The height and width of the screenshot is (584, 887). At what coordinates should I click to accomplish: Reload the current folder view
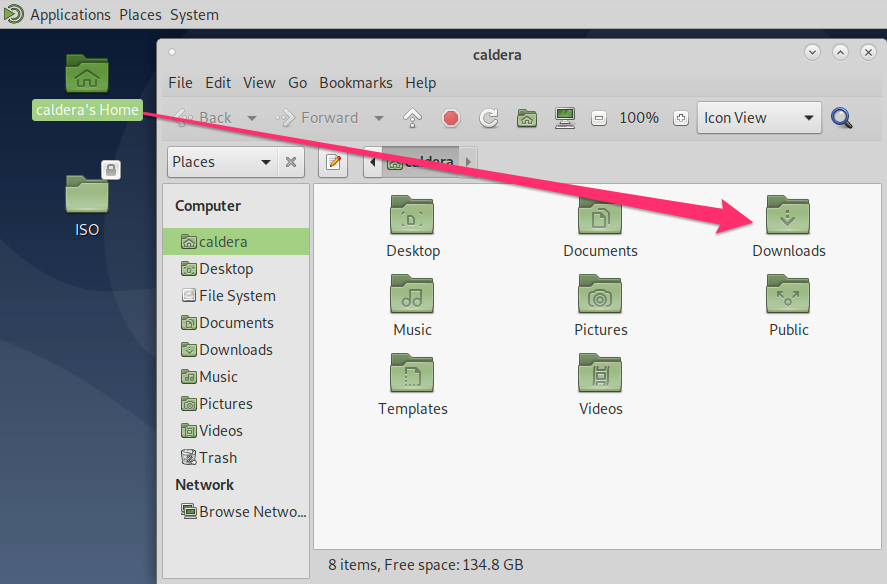pyautogui.click(x=489, y=117)
